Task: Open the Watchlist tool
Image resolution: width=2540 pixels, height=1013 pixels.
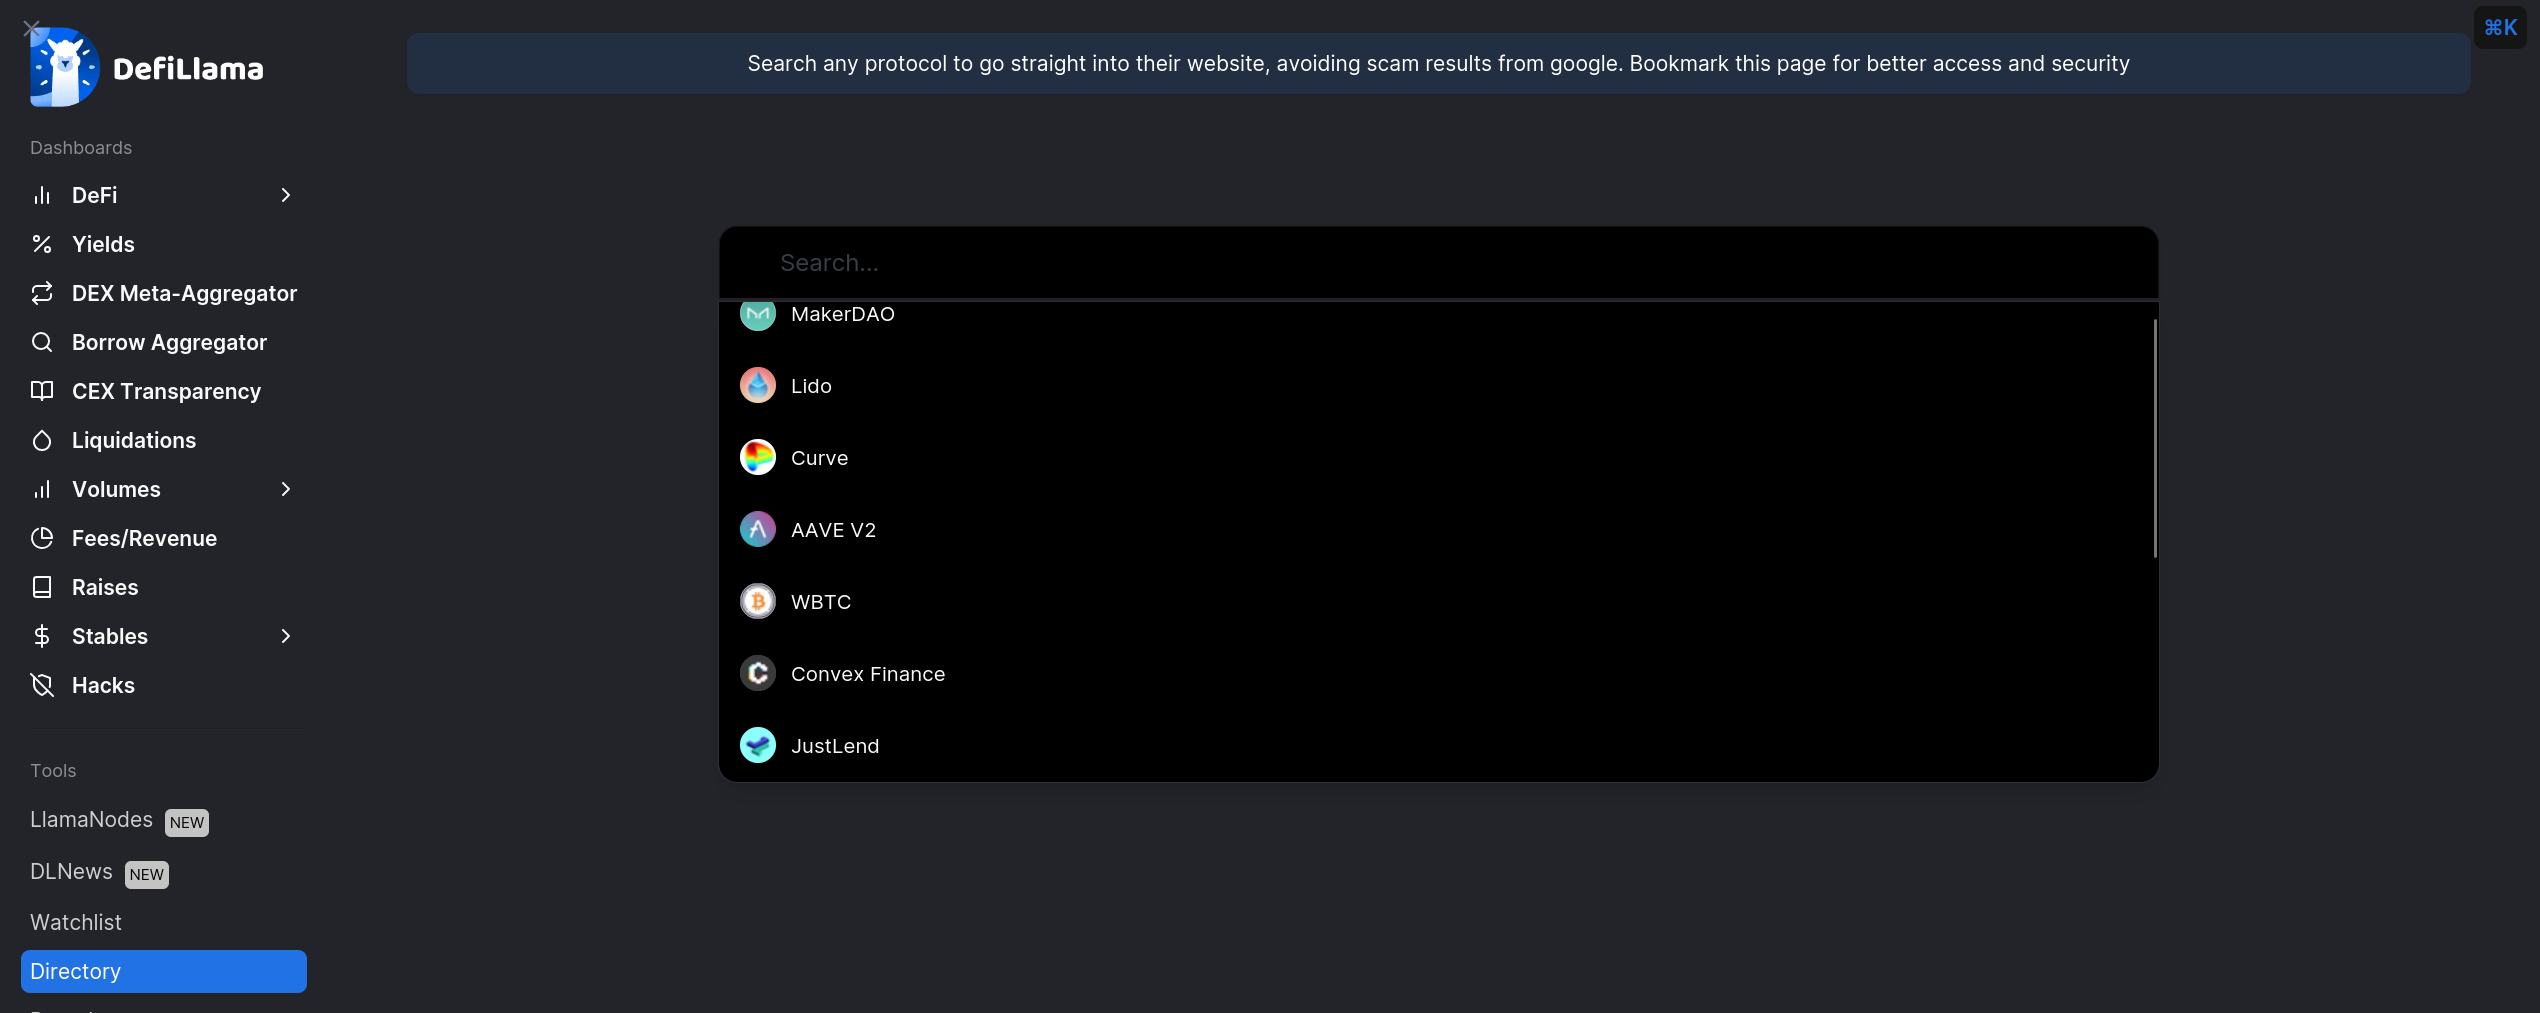Action: [x=76, y=922]
